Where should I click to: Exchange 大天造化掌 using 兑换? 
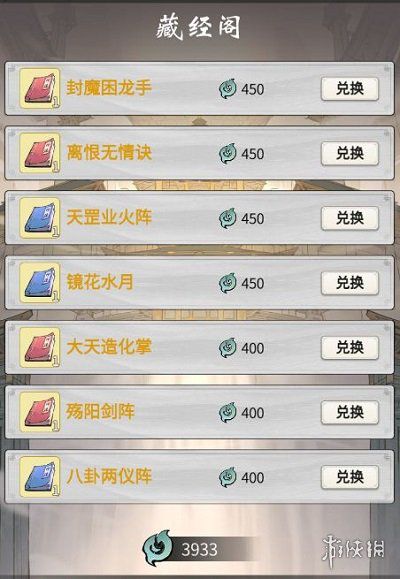(x=350, y=347)
